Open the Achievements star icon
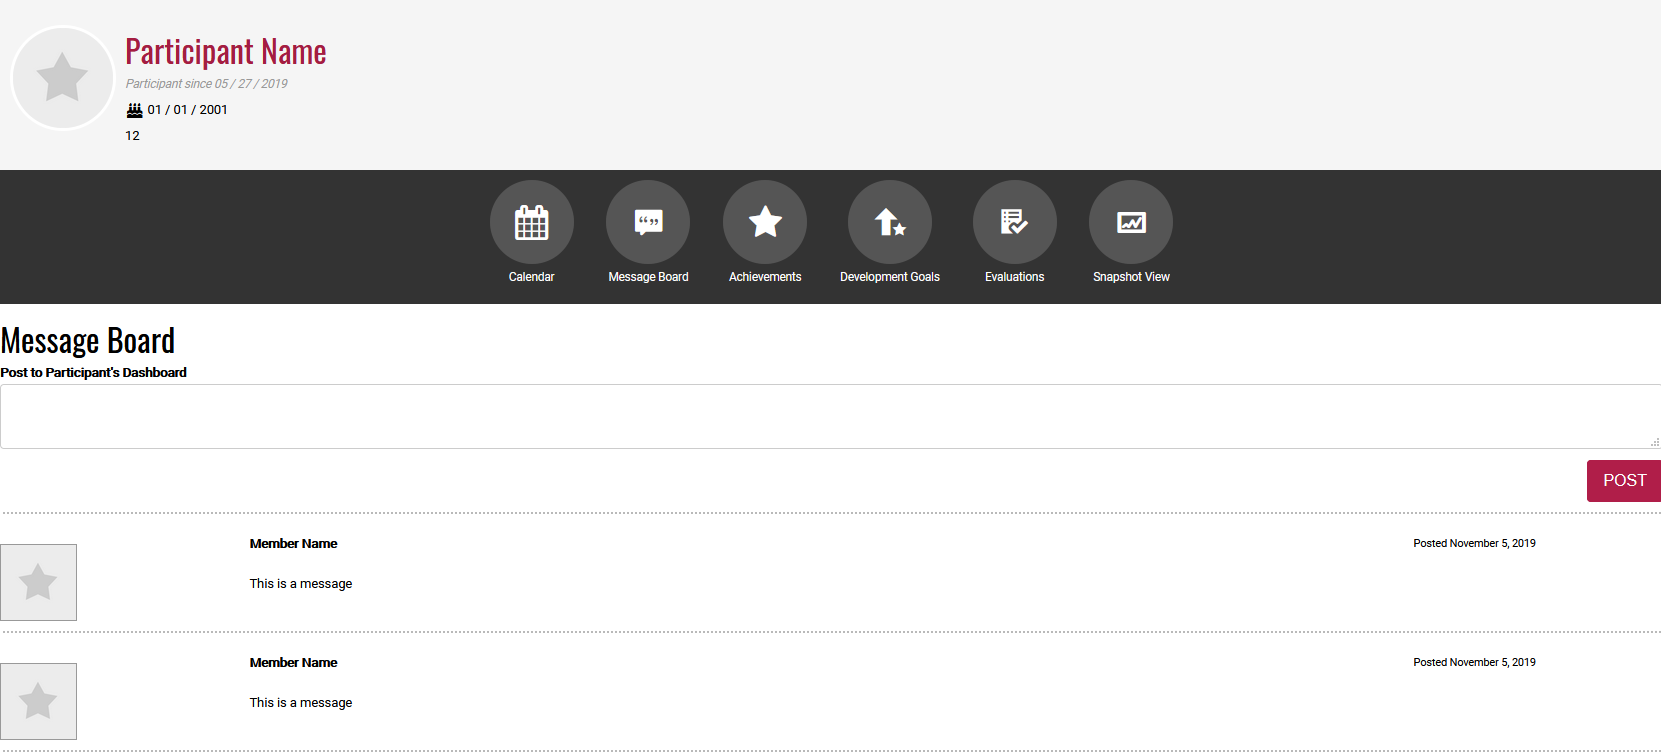The image size is (1661, 752). pyautogui.click(x=765, y=222)
